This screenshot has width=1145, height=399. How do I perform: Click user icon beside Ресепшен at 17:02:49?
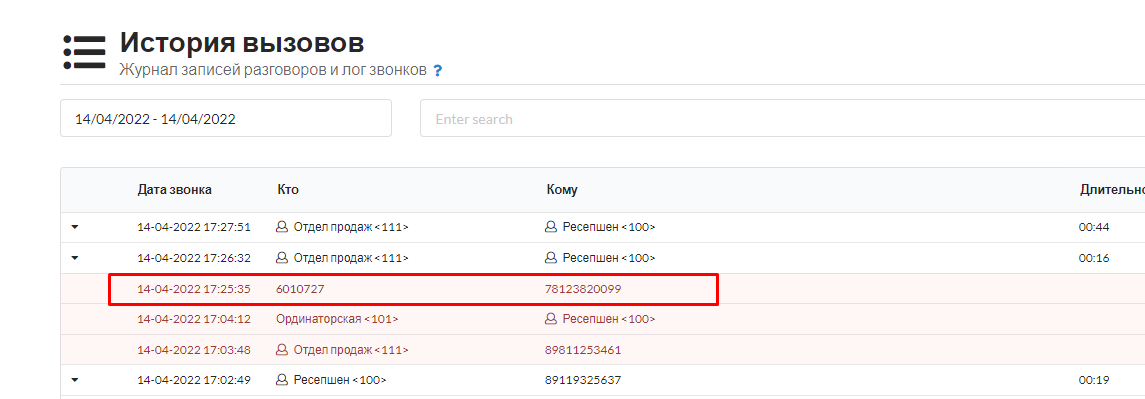pos(282,380)
